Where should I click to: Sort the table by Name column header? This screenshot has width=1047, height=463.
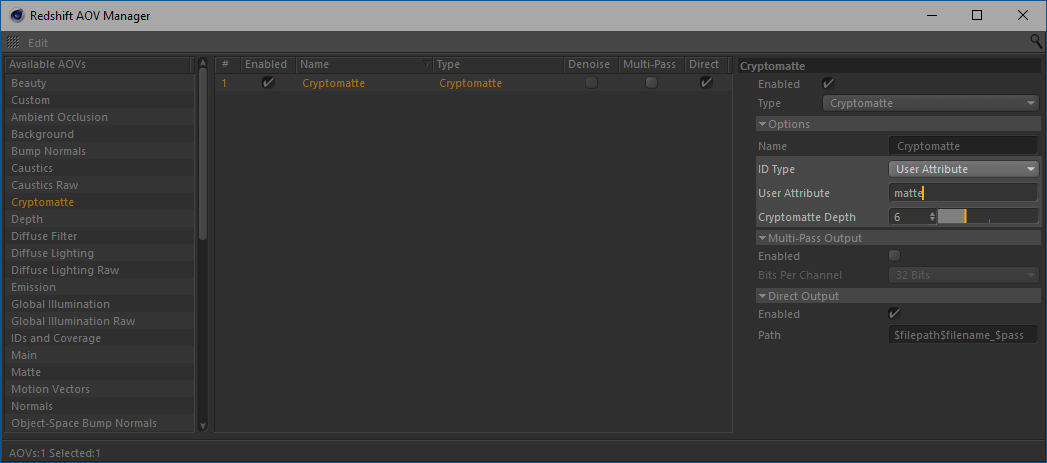tap(364, 64)
